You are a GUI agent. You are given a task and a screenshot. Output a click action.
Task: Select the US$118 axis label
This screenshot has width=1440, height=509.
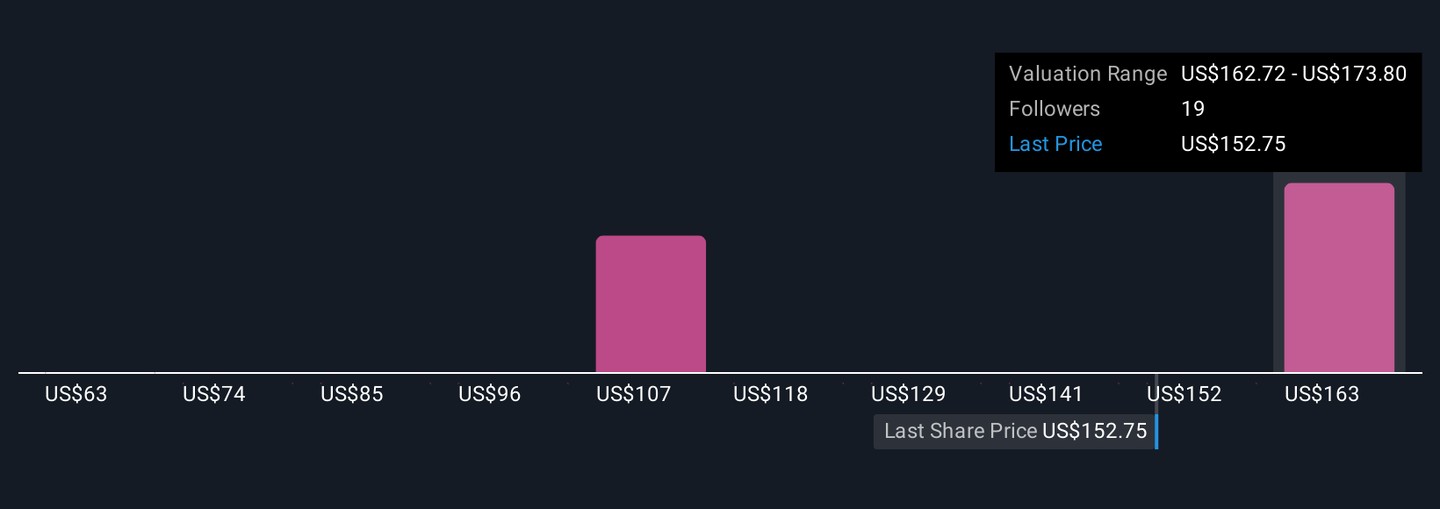pos(771,394)
